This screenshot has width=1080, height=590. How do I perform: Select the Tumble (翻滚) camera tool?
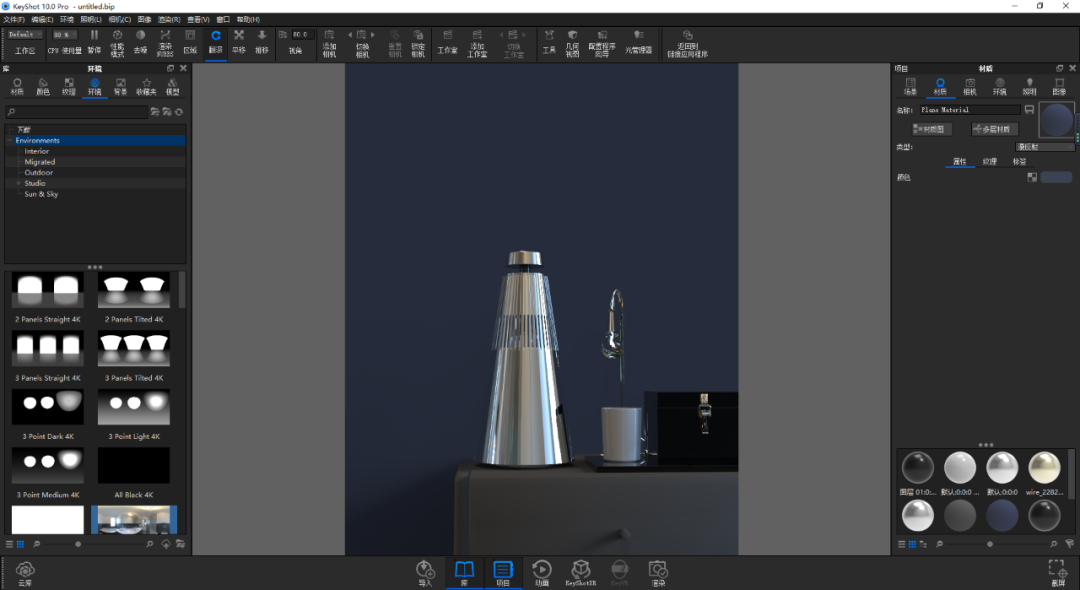coord(216,42)
